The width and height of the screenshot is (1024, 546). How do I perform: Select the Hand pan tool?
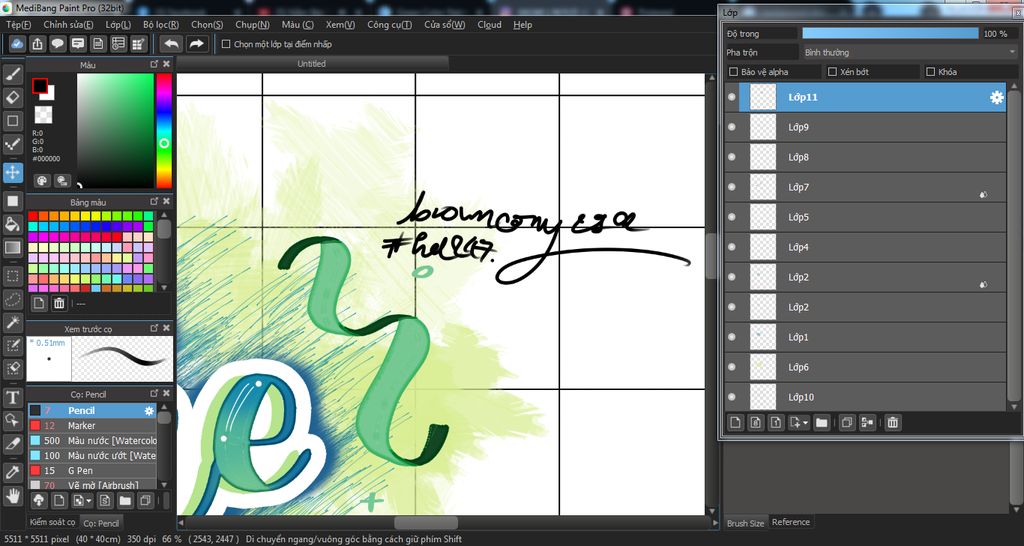(x=12, y=495)
